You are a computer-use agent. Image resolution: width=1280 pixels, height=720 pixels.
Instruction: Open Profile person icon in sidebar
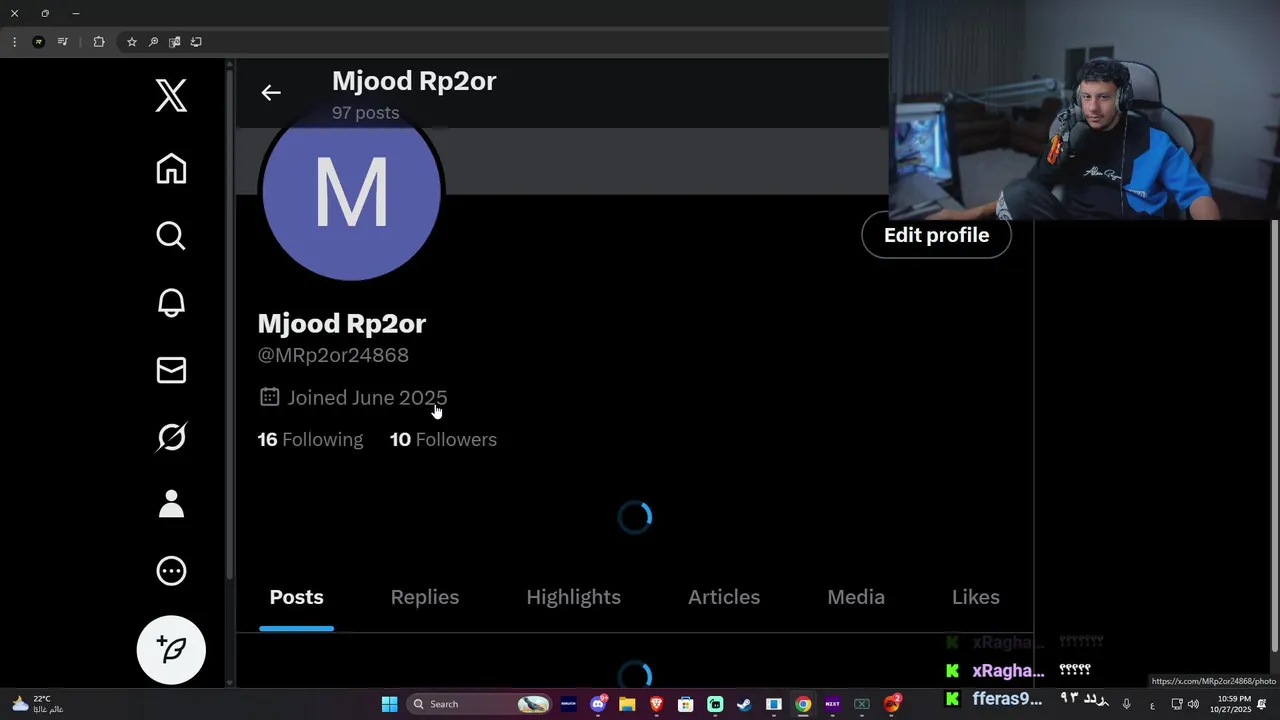171,504
